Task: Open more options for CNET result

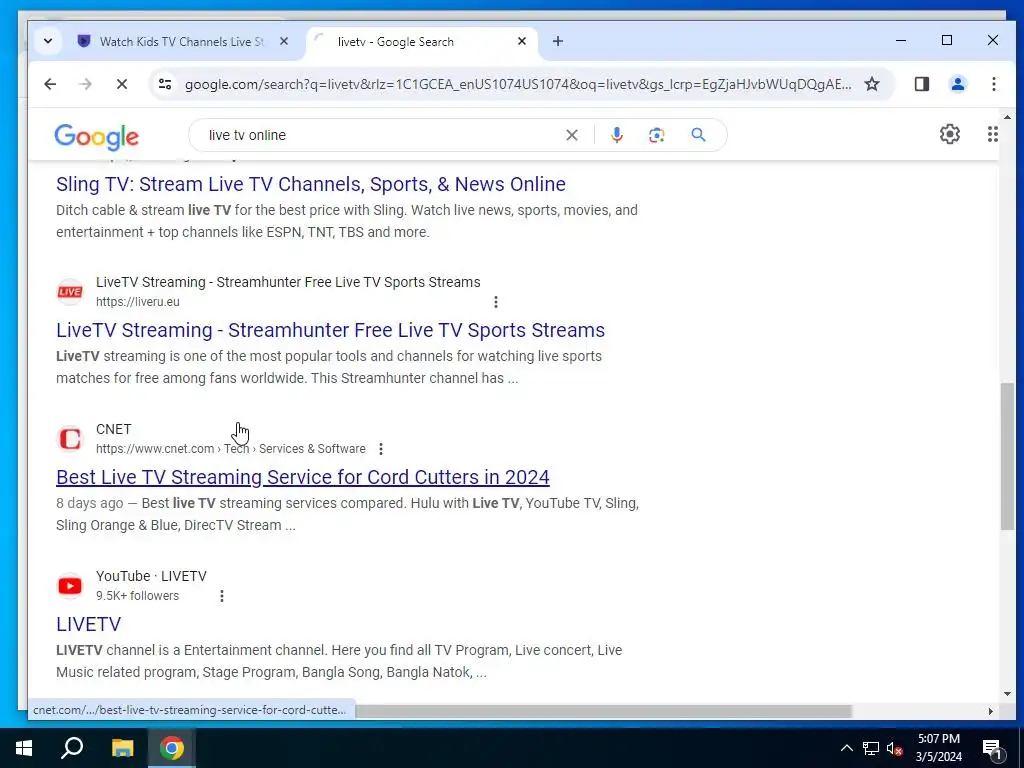Action: click(x=381, y=449)
